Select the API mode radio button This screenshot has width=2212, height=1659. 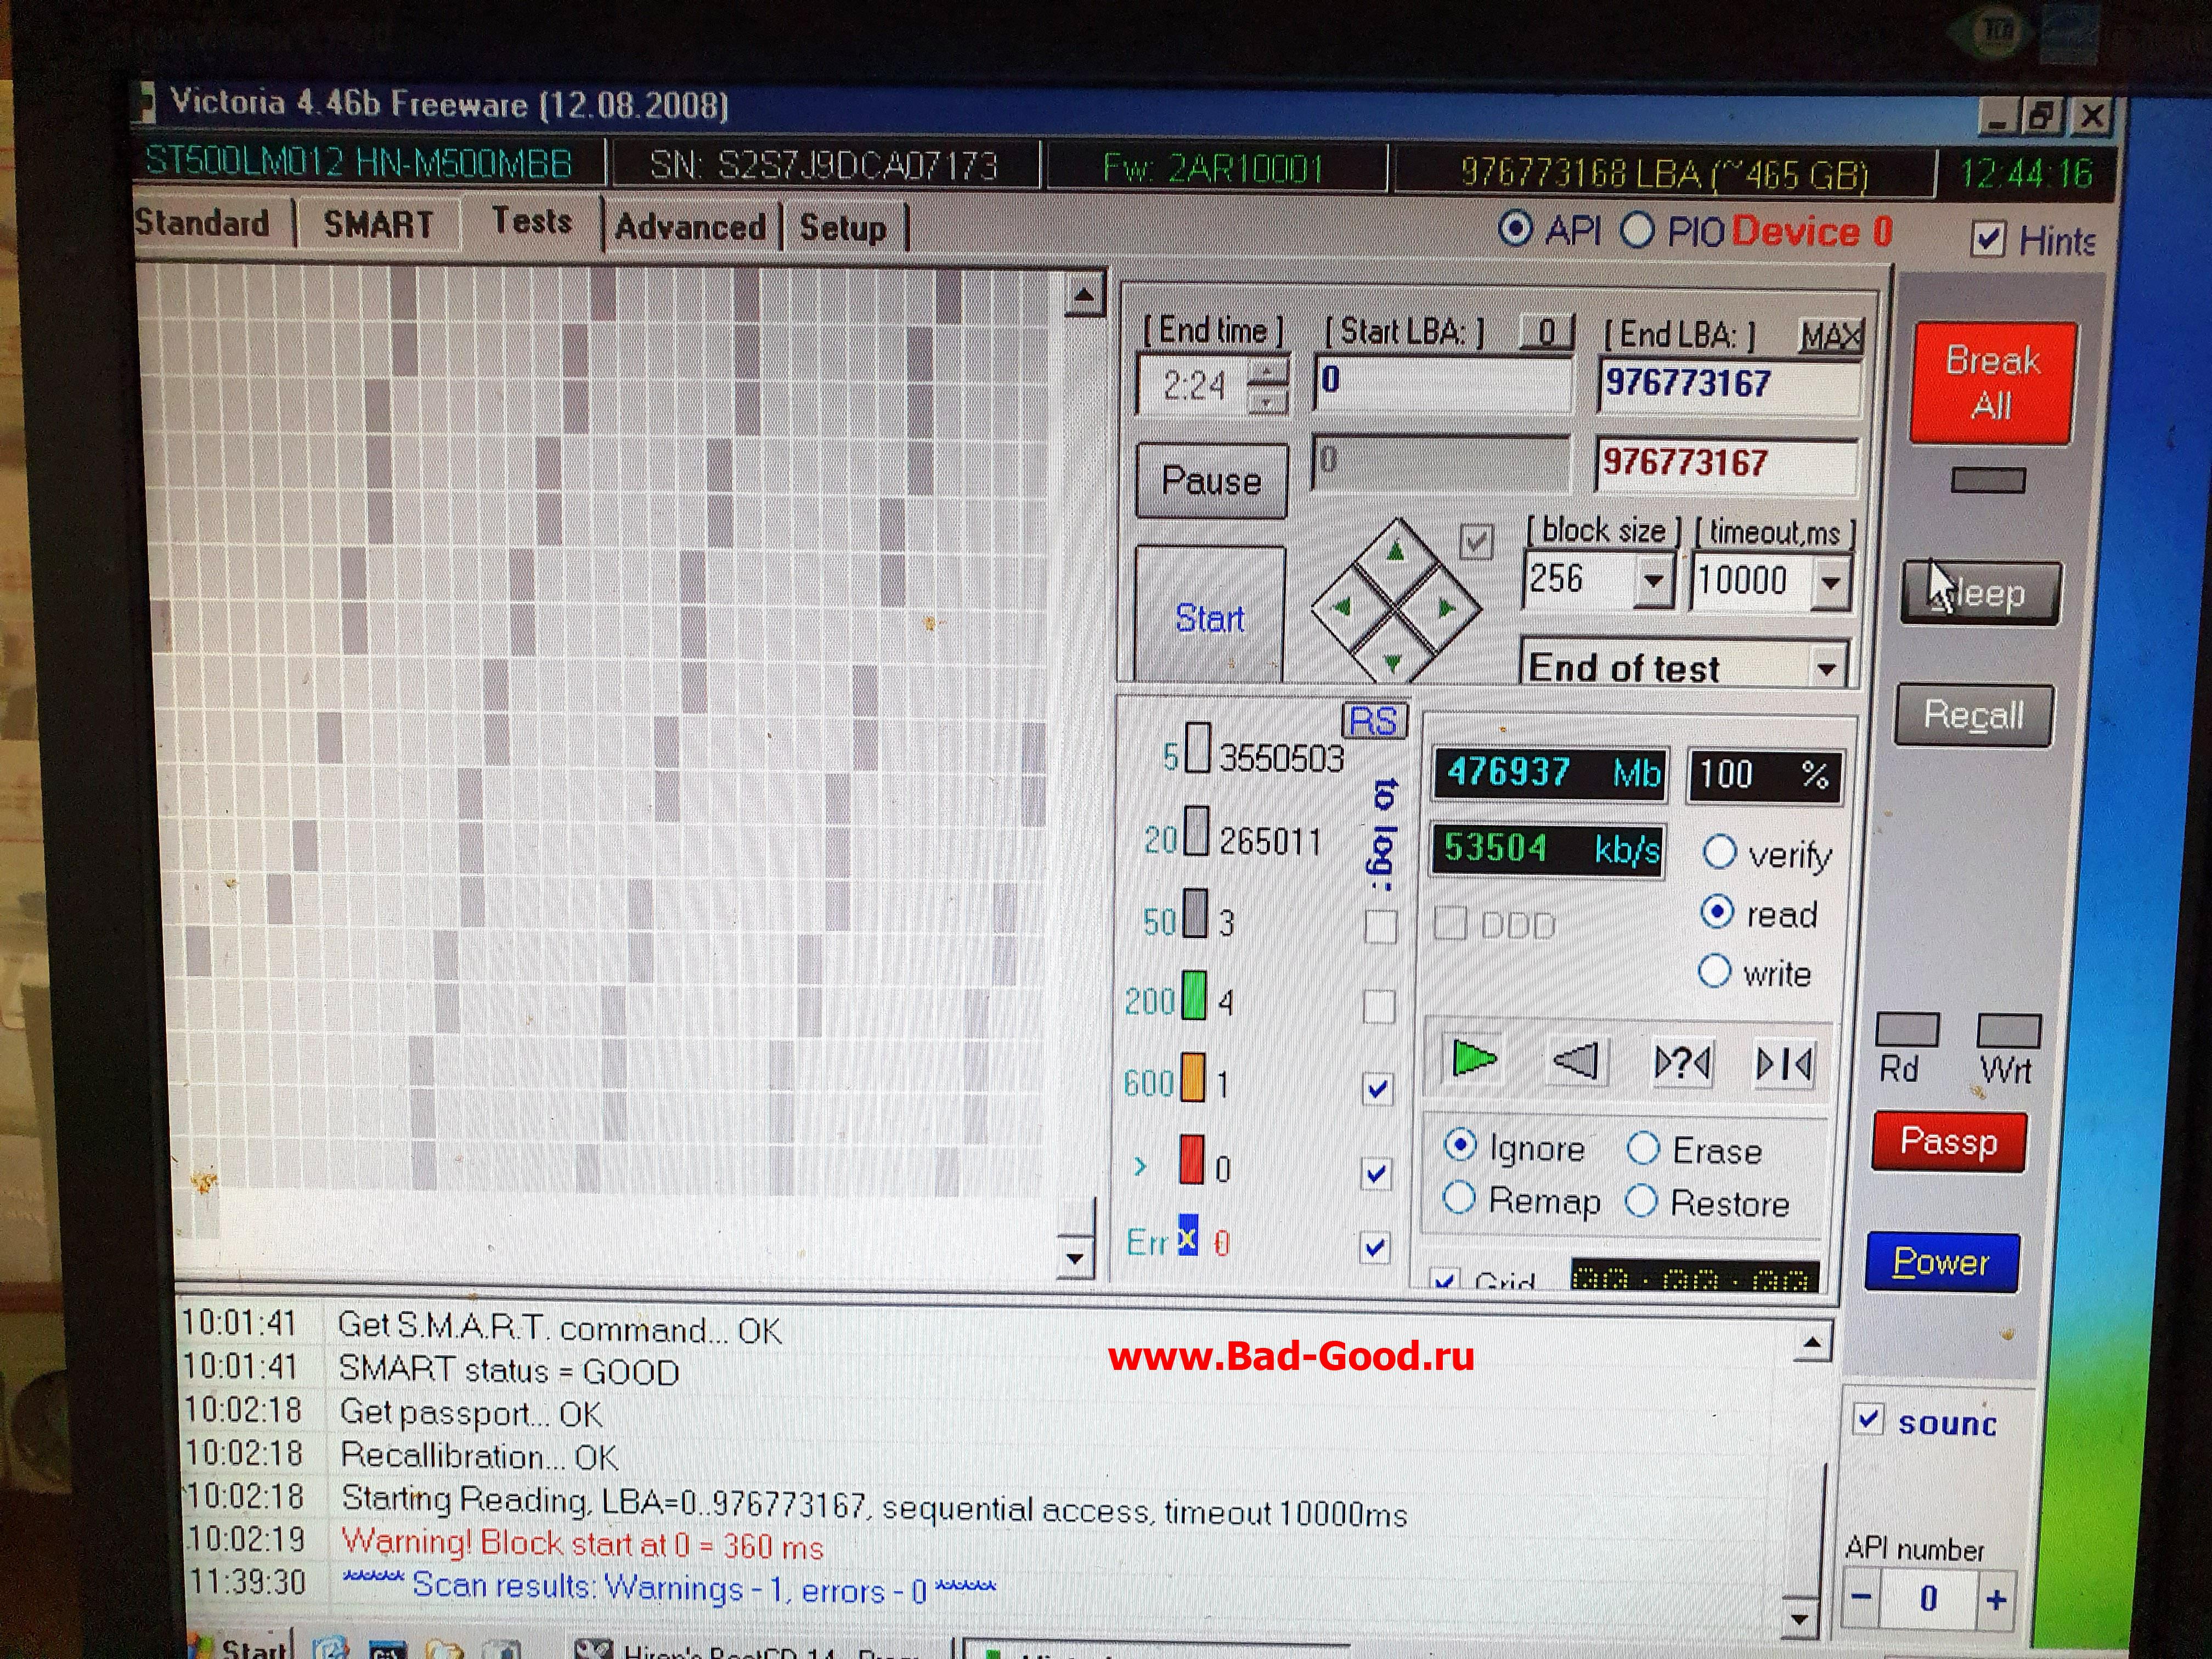1515,229
